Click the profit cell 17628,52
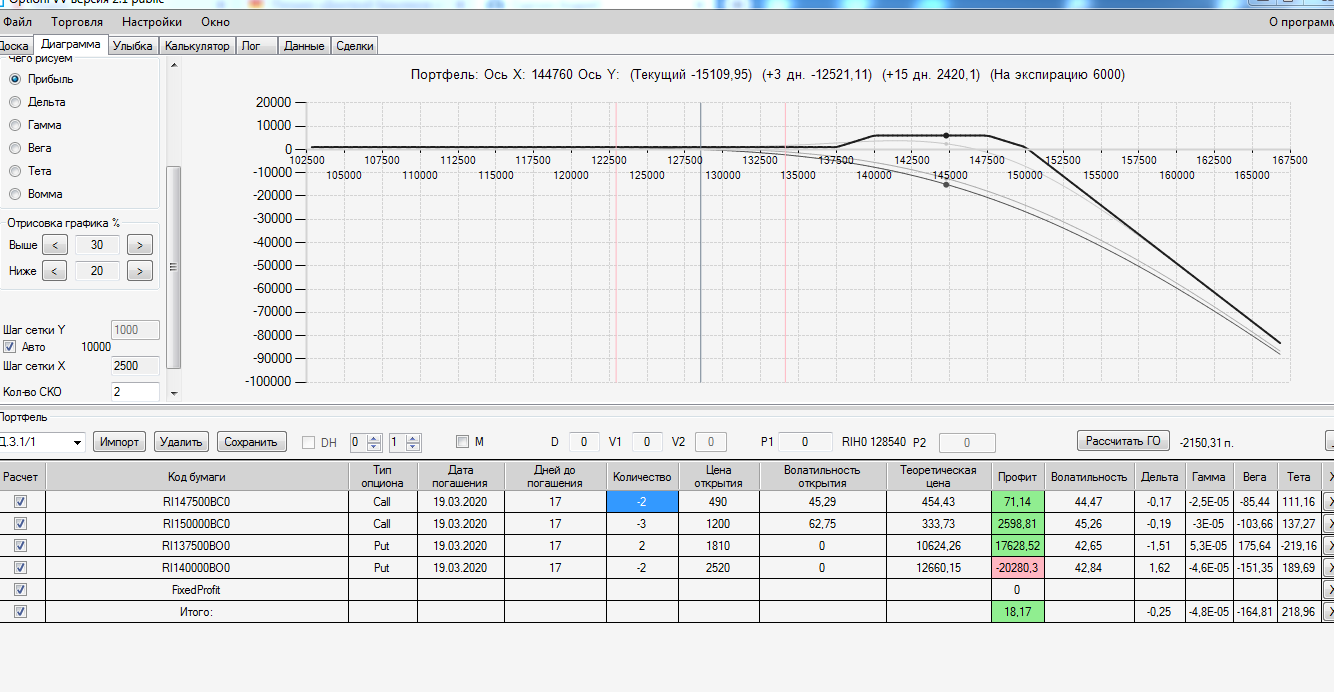The width and height of the screenshot is (1334, 692). pyautogui.click(x=1017, y=546)
